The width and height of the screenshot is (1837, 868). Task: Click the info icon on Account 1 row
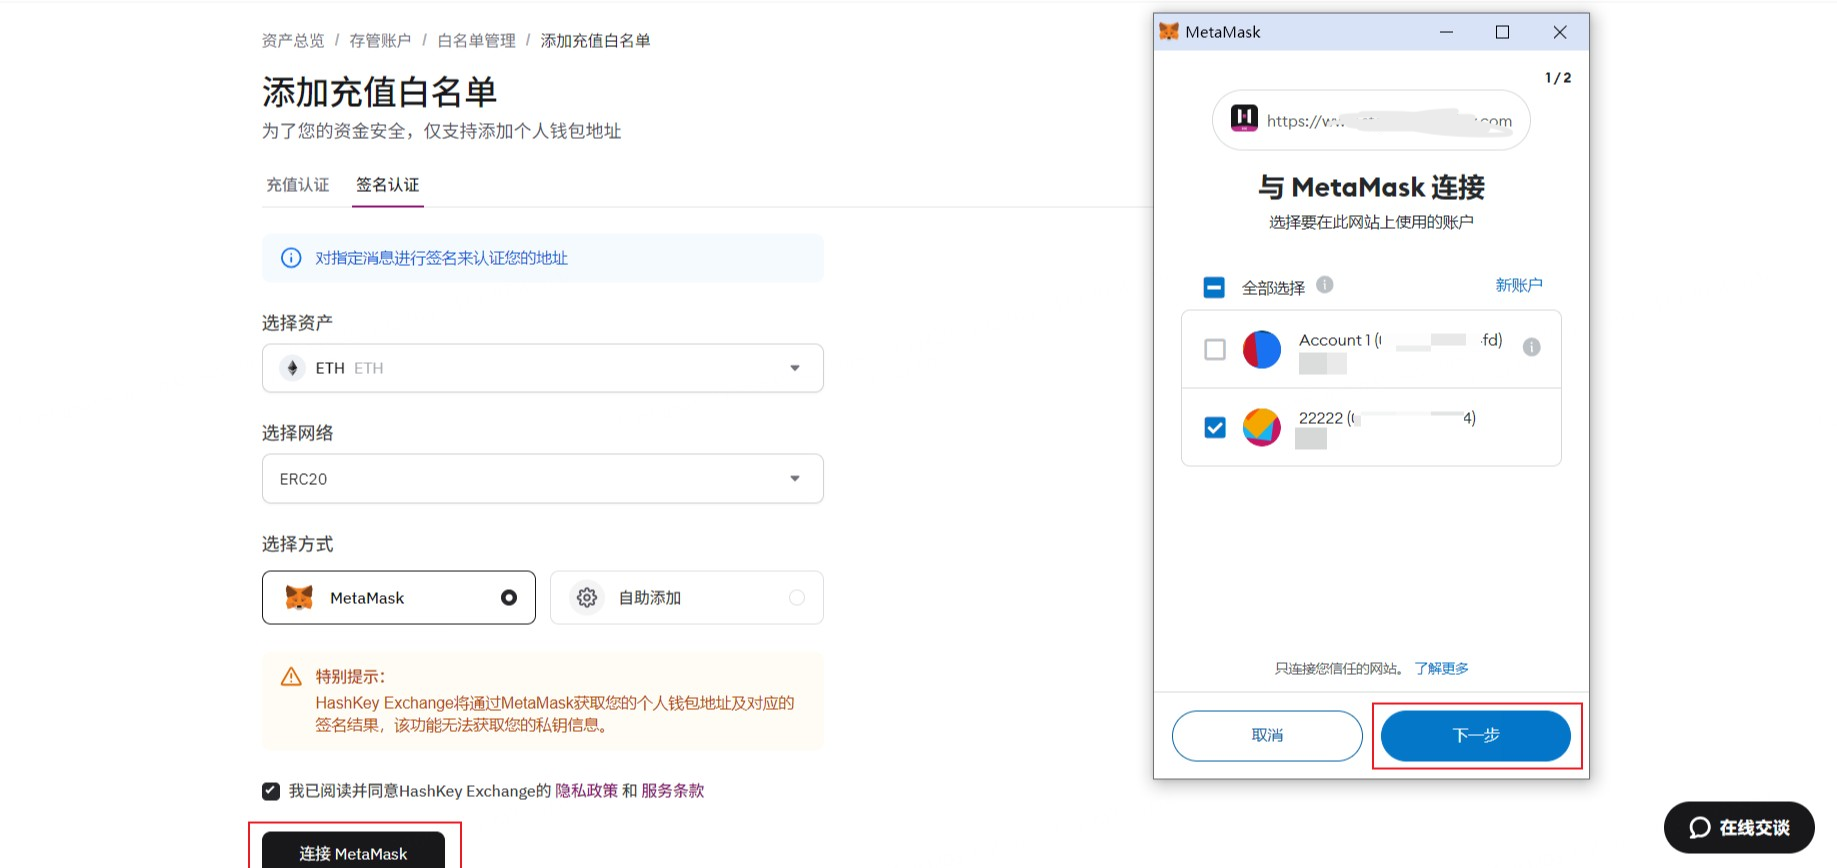(x=1531, y=348)
